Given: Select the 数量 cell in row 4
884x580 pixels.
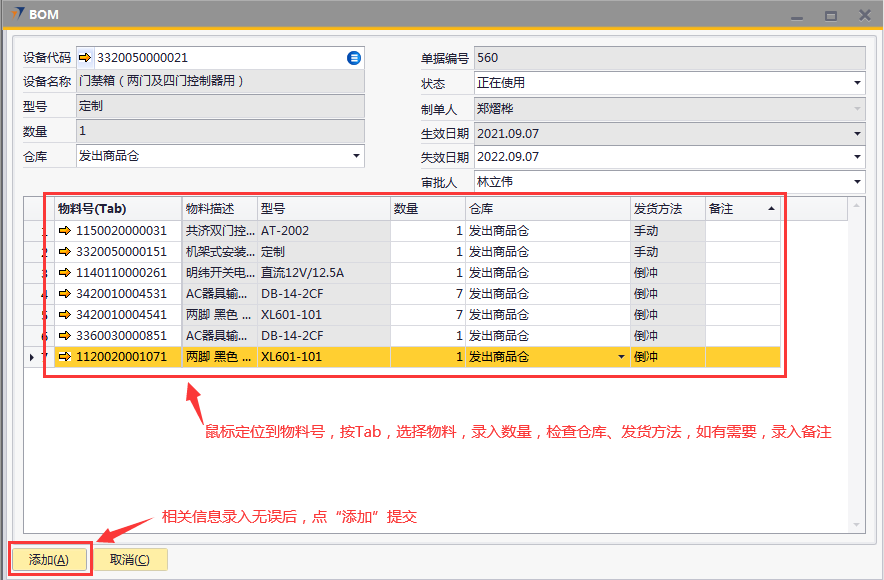Looking at the screenshot, I should tap(427, 294).
